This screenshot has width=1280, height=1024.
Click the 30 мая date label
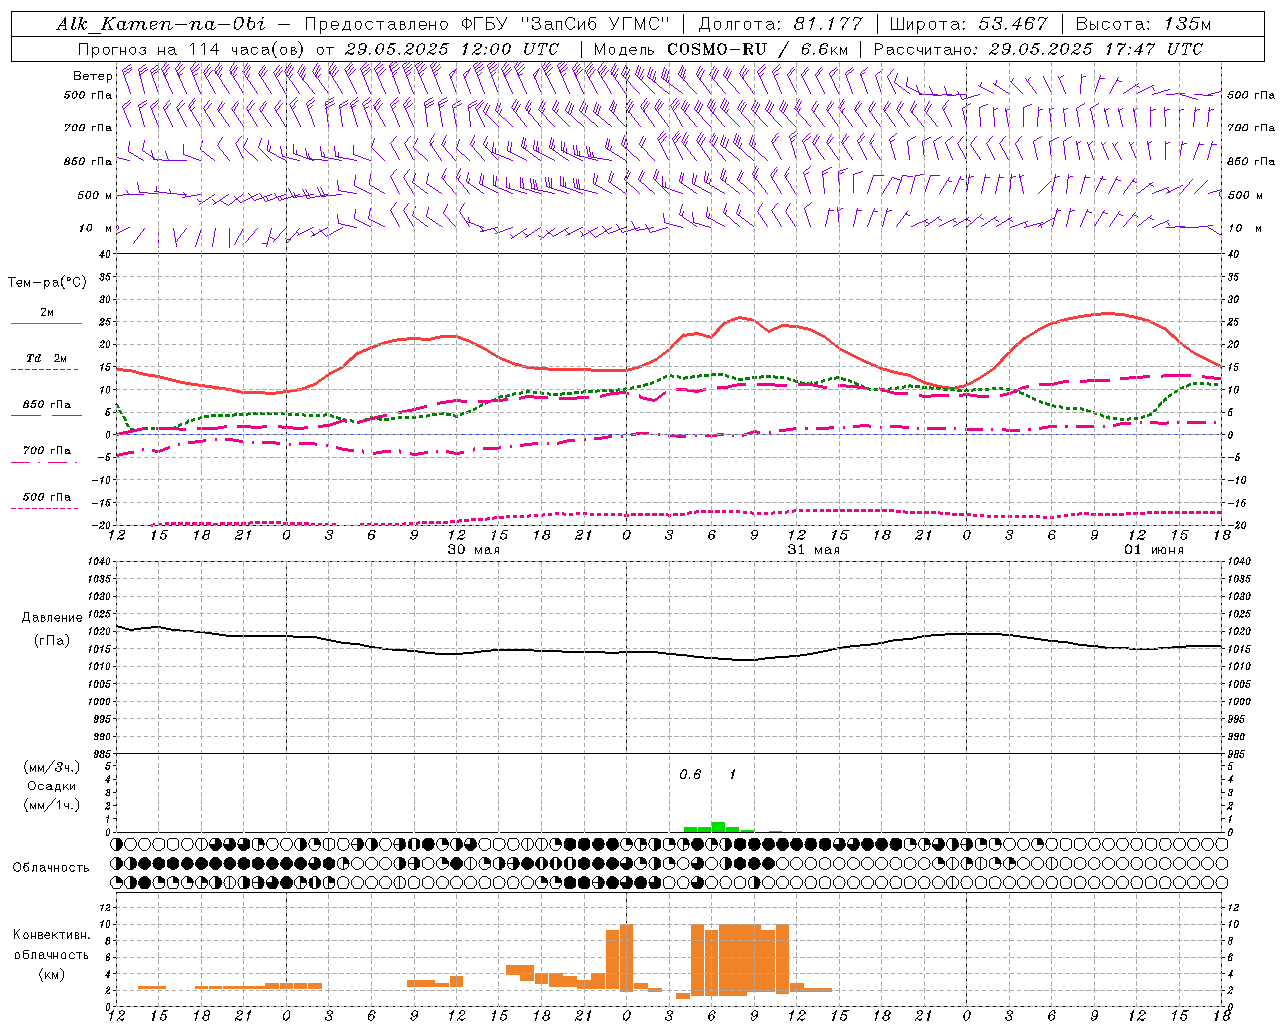click(473, 550)
